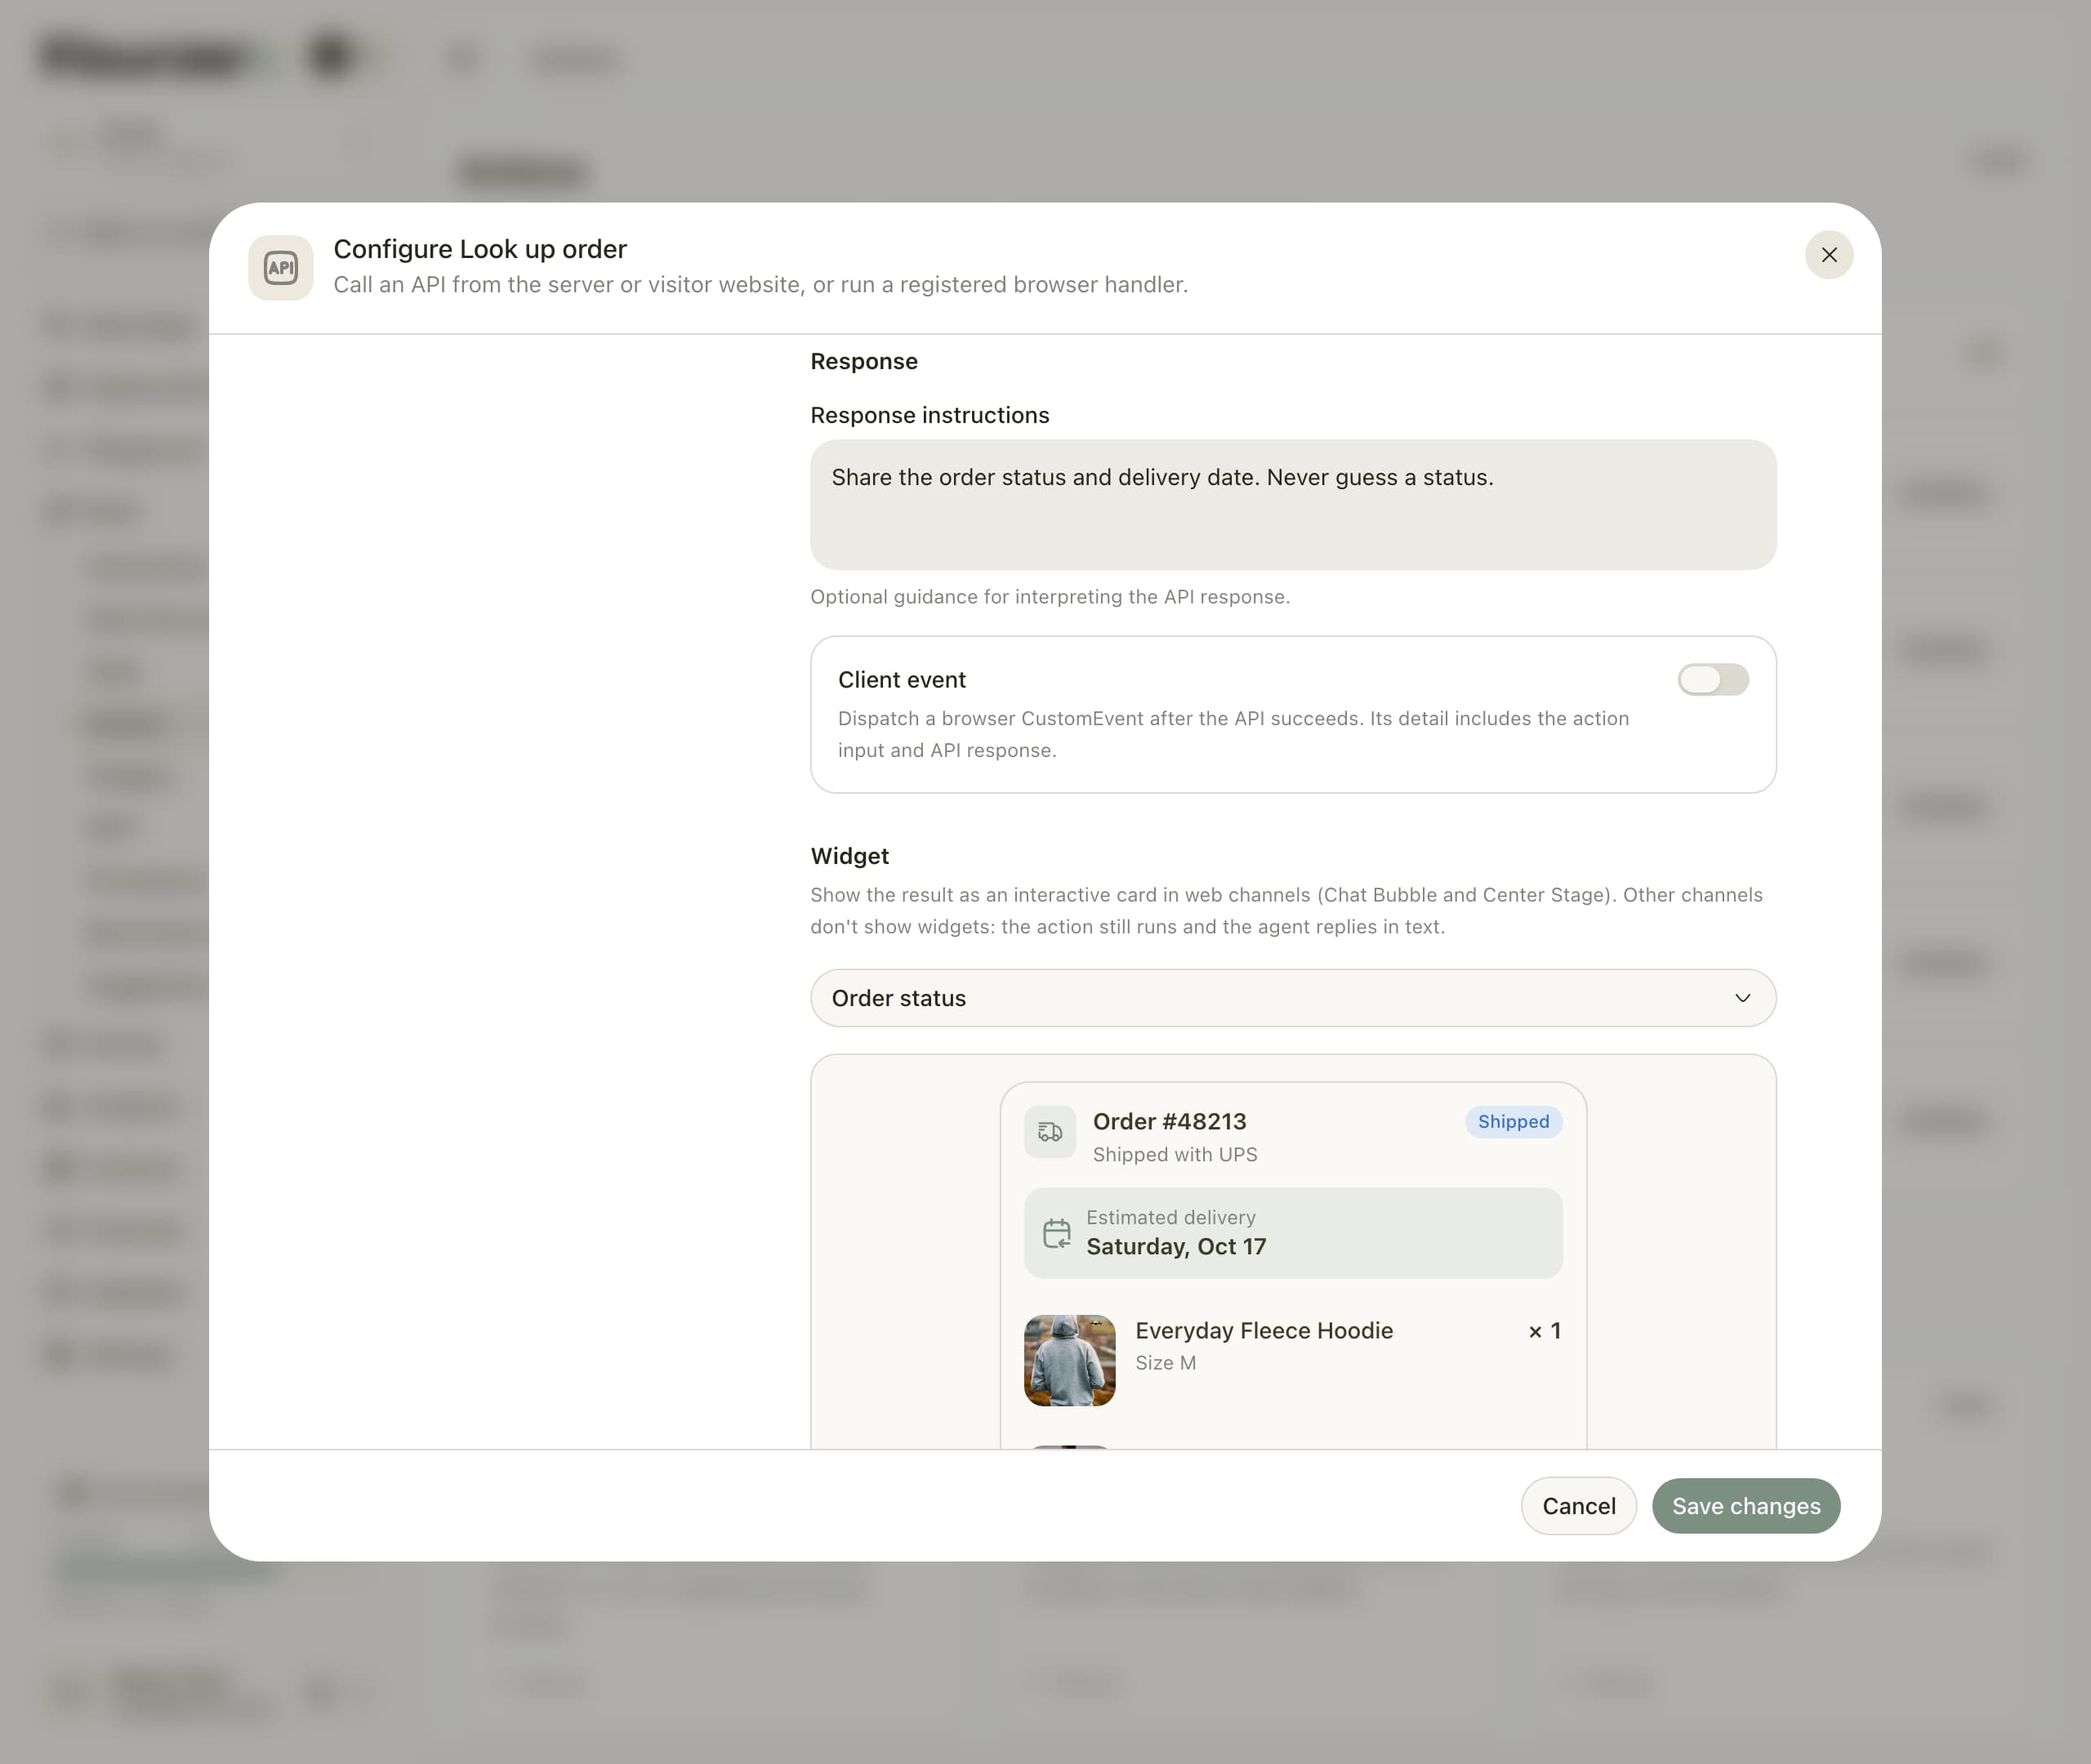Click the × 1 quantity label
Image resolution: width=2091 pixels, height=1764 pixels.
point(1544,1331)
